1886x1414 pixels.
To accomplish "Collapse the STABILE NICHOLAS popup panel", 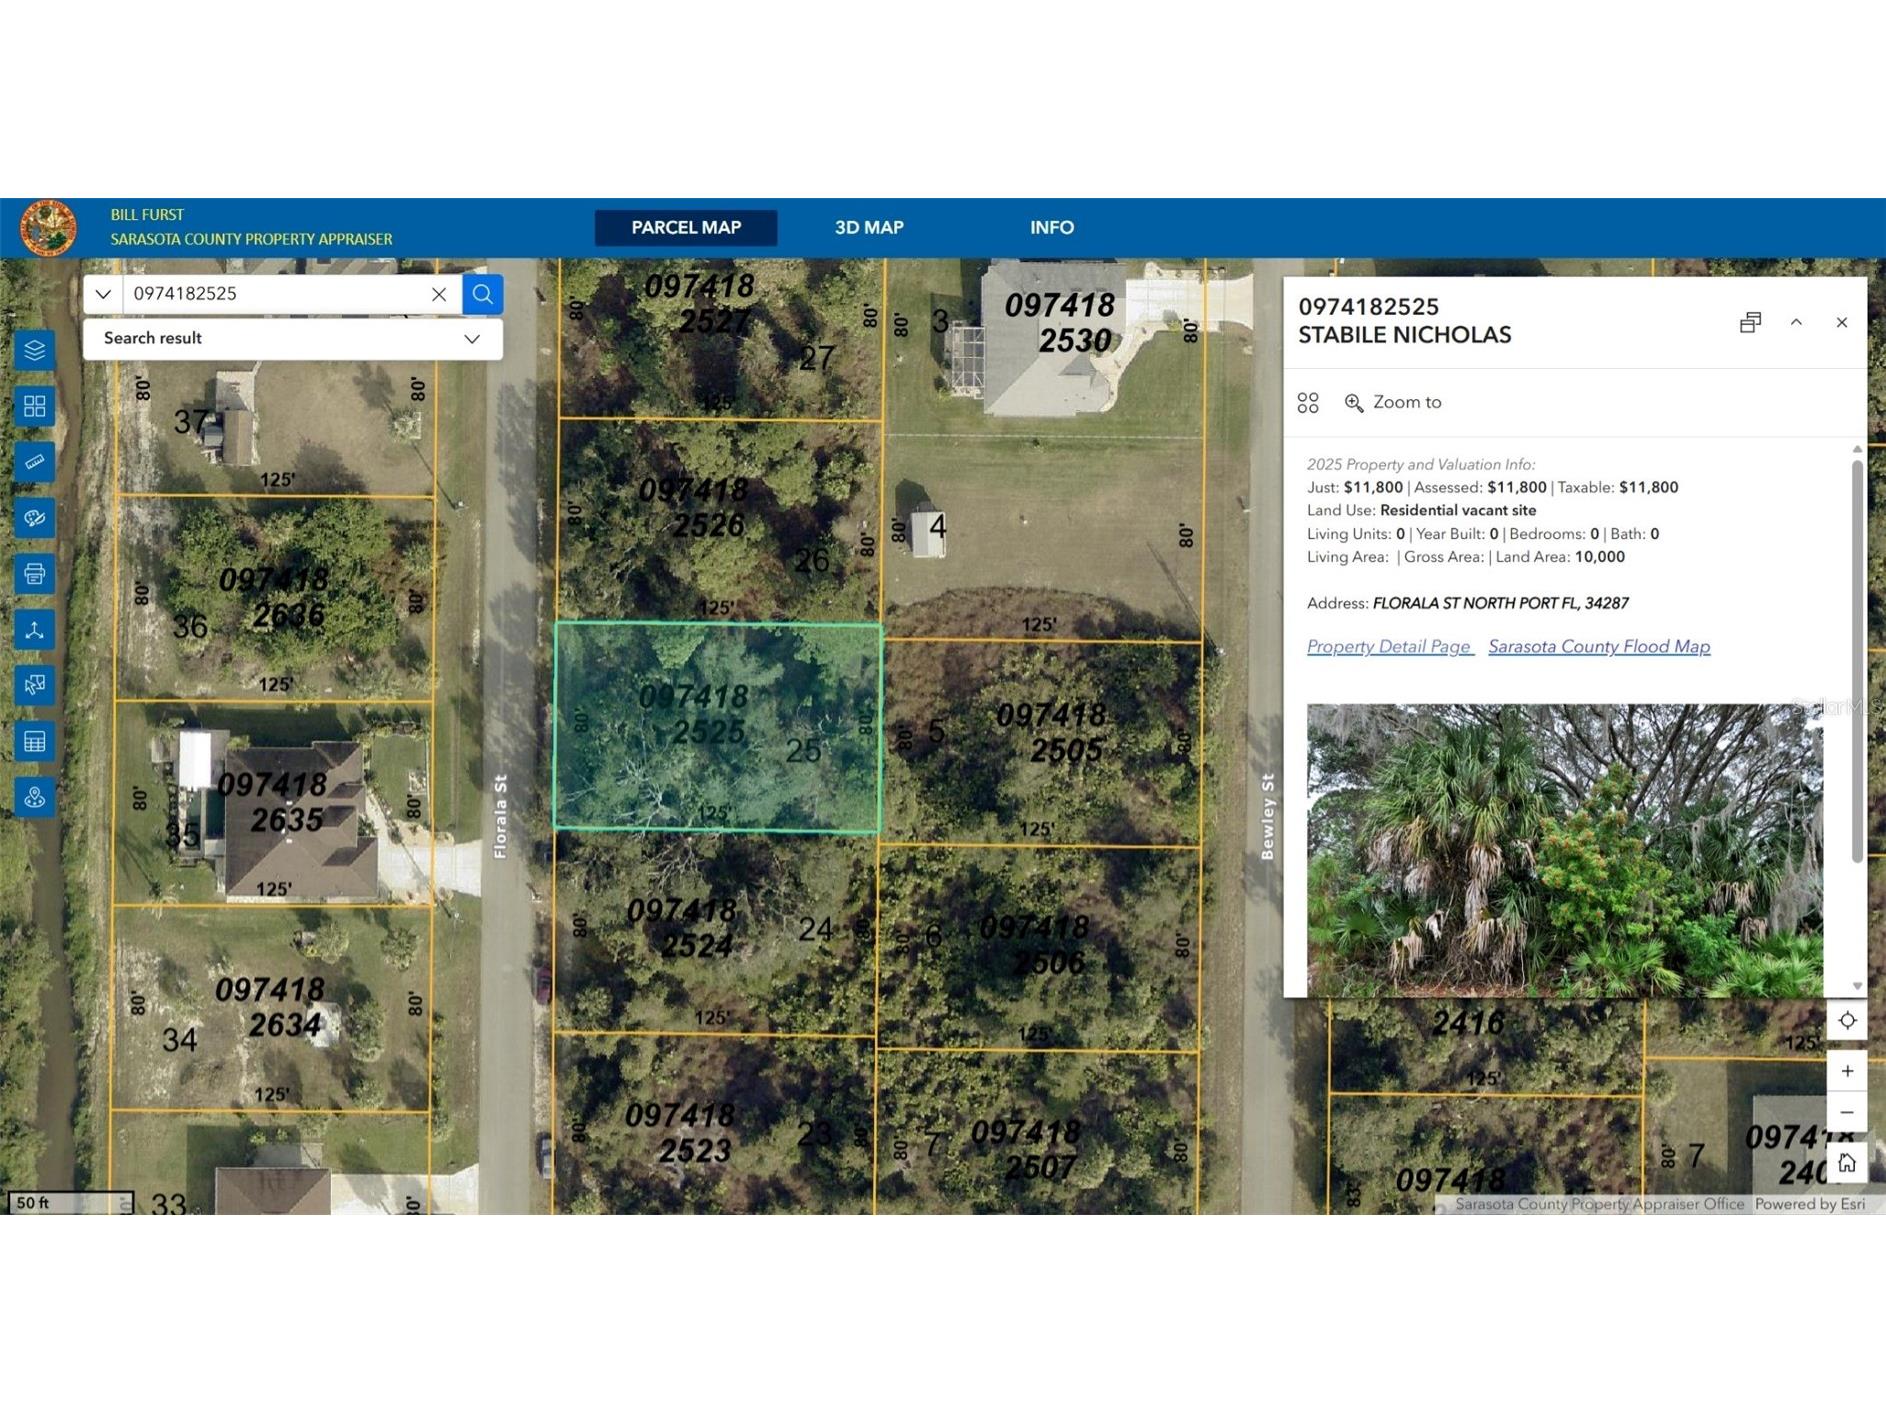I will pos(1796,322).
